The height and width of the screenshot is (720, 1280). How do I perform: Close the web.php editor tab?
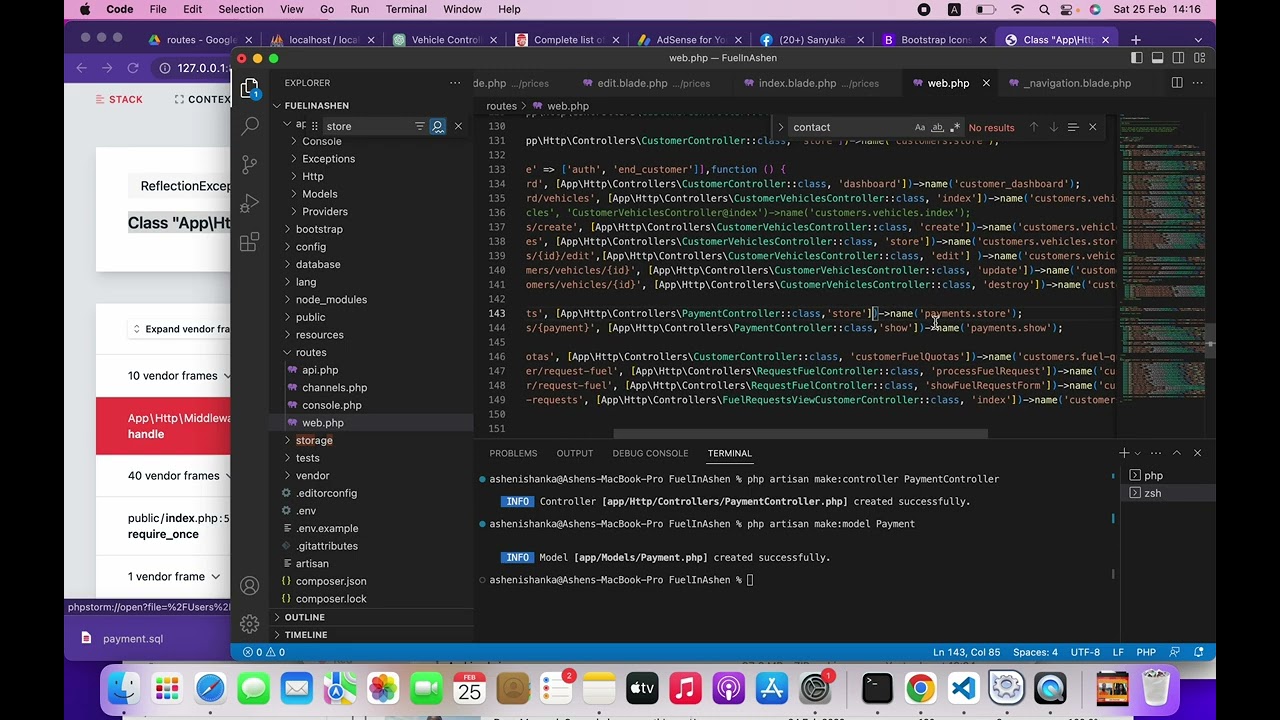click(x=986, y=83)
